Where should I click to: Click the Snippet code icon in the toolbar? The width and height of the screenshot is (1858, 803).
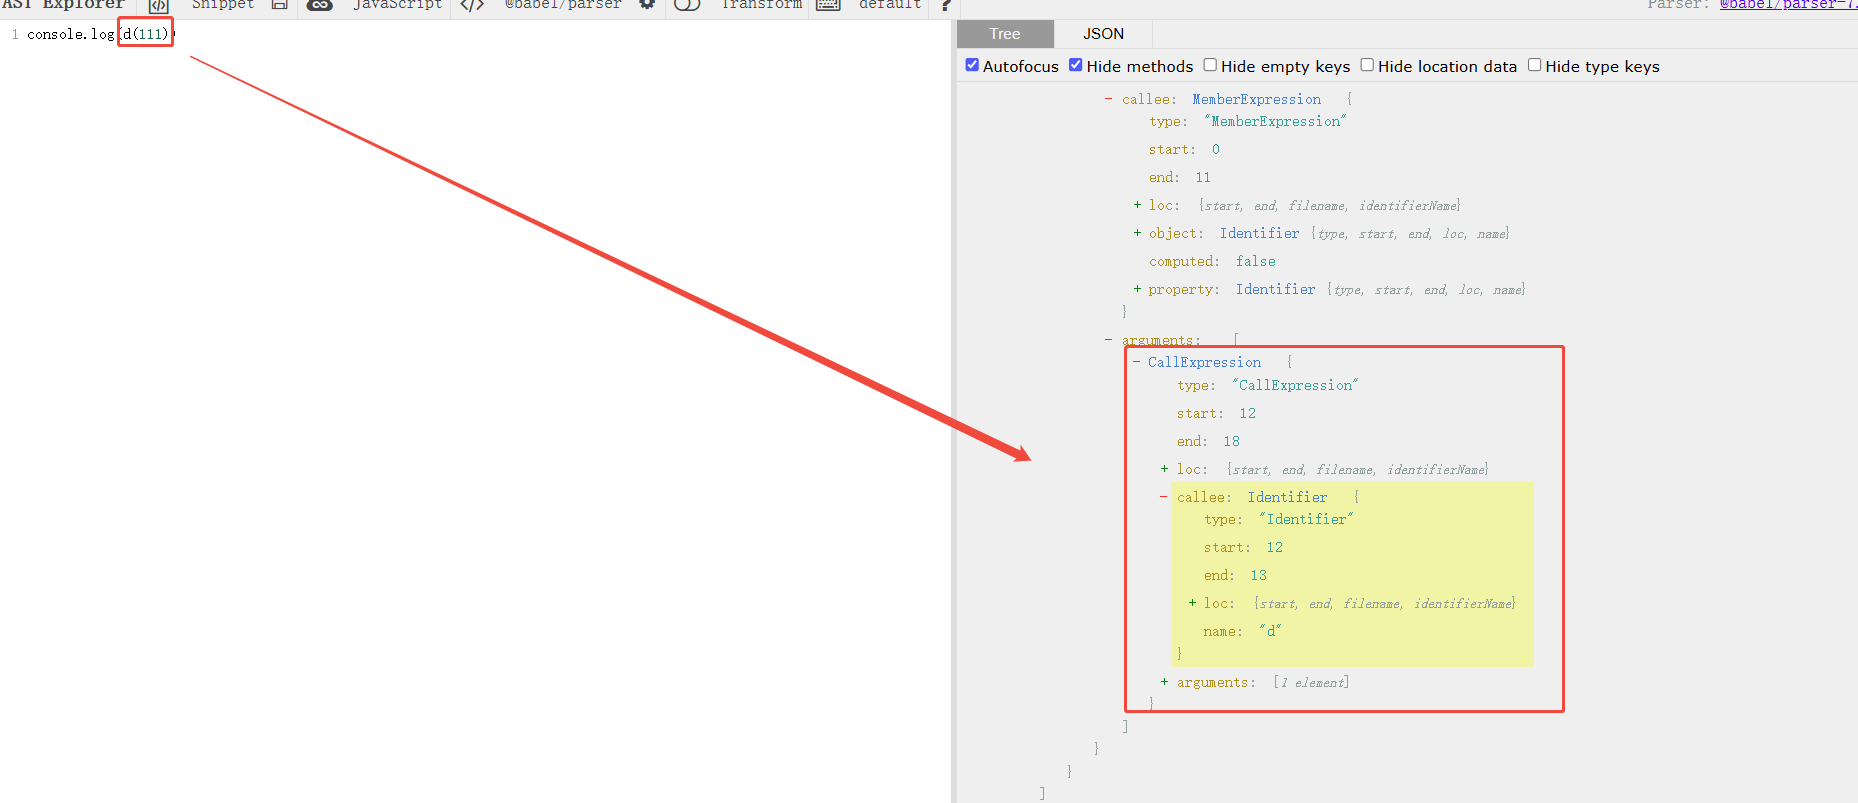(158, 6)
